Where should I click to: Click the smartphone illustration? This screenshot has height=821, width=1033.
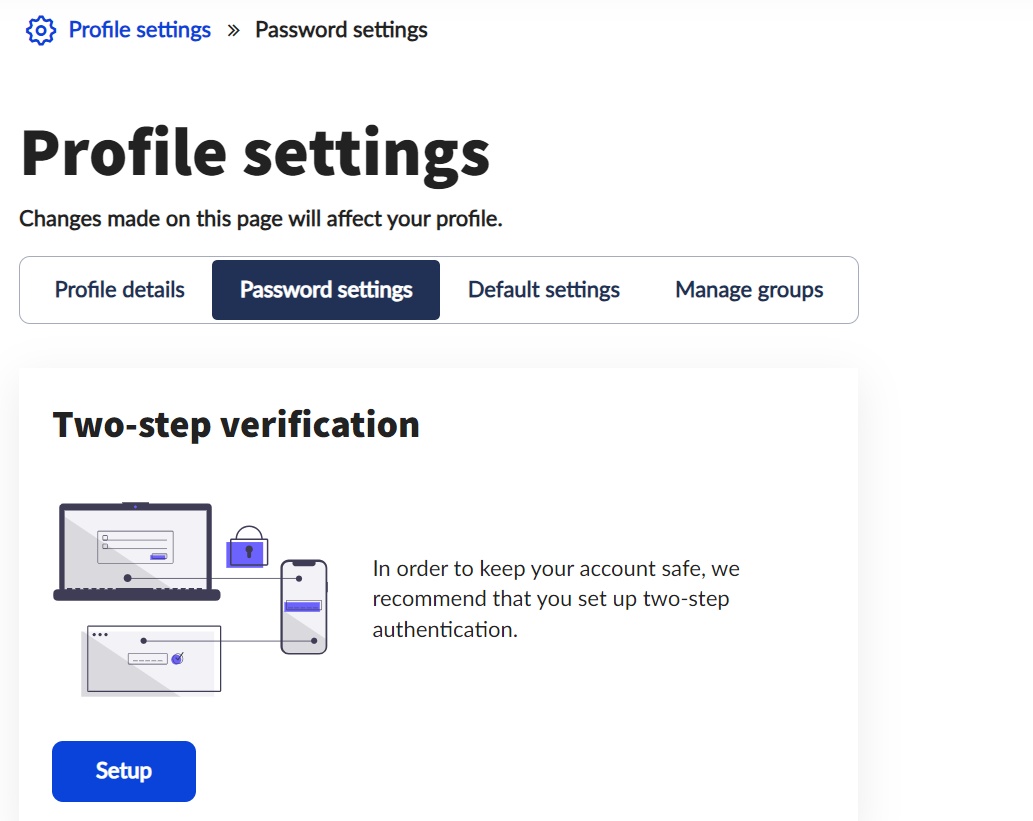click(304, 607)
